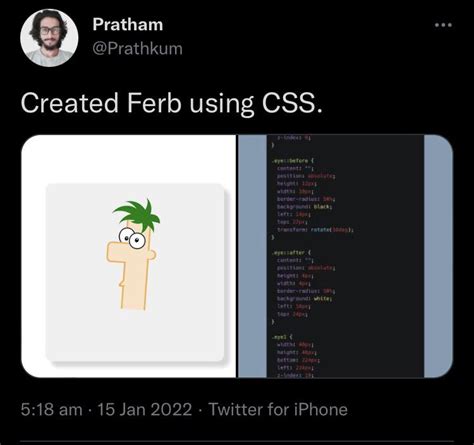474x445 pixels.
Task: Click the background: white code line
Action: (306, 299)
